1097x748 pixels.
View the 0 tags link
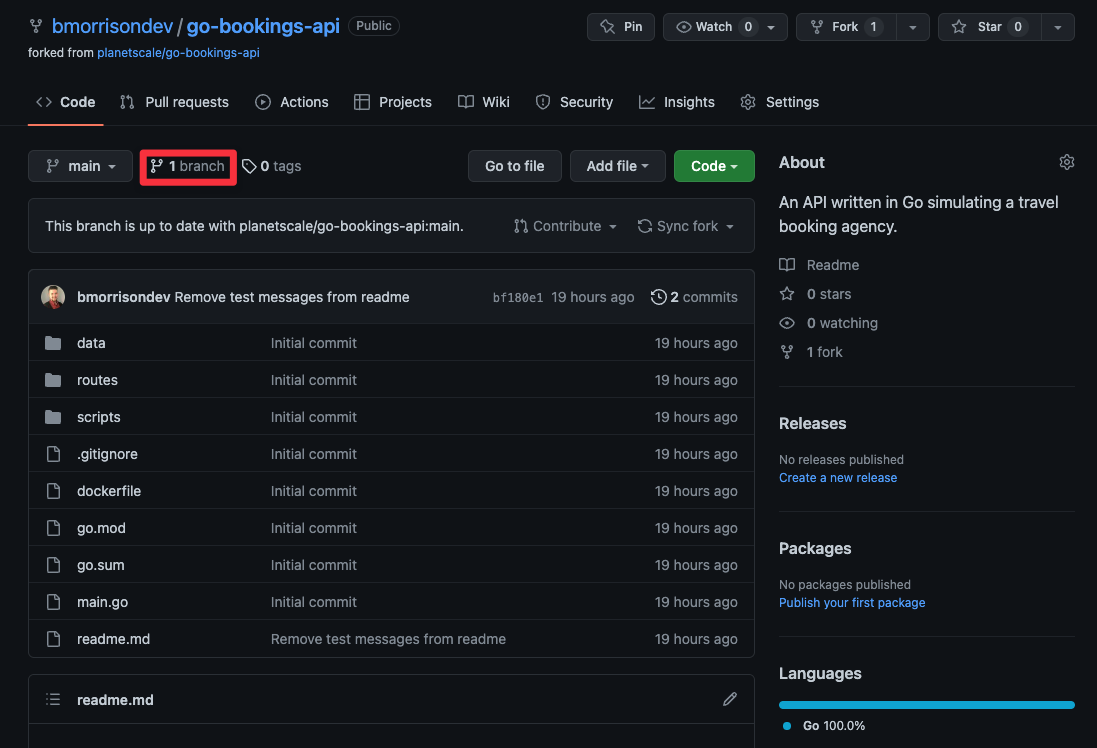(271, 167)
